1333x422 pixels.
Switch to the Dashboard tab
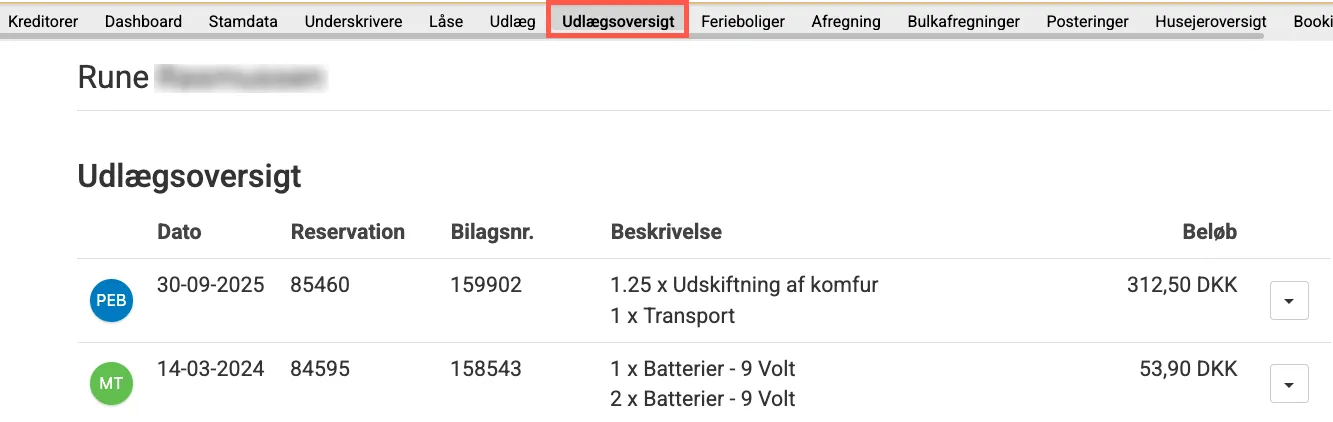pos(143,21)
